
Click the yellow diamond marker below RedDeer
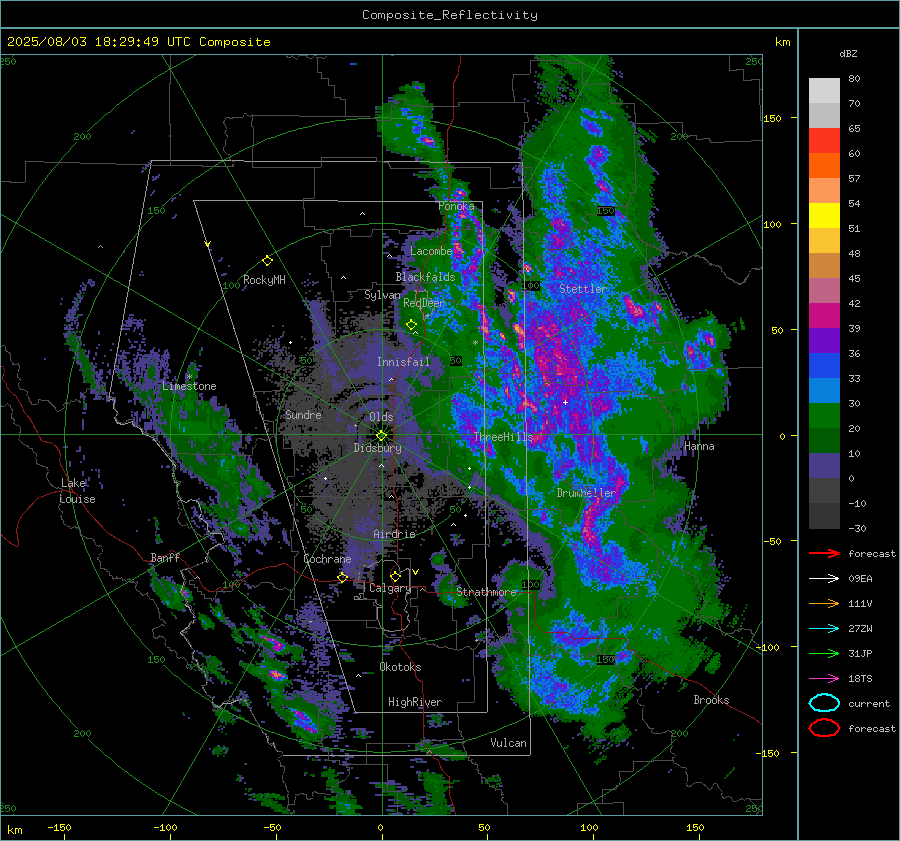(411, 325)
